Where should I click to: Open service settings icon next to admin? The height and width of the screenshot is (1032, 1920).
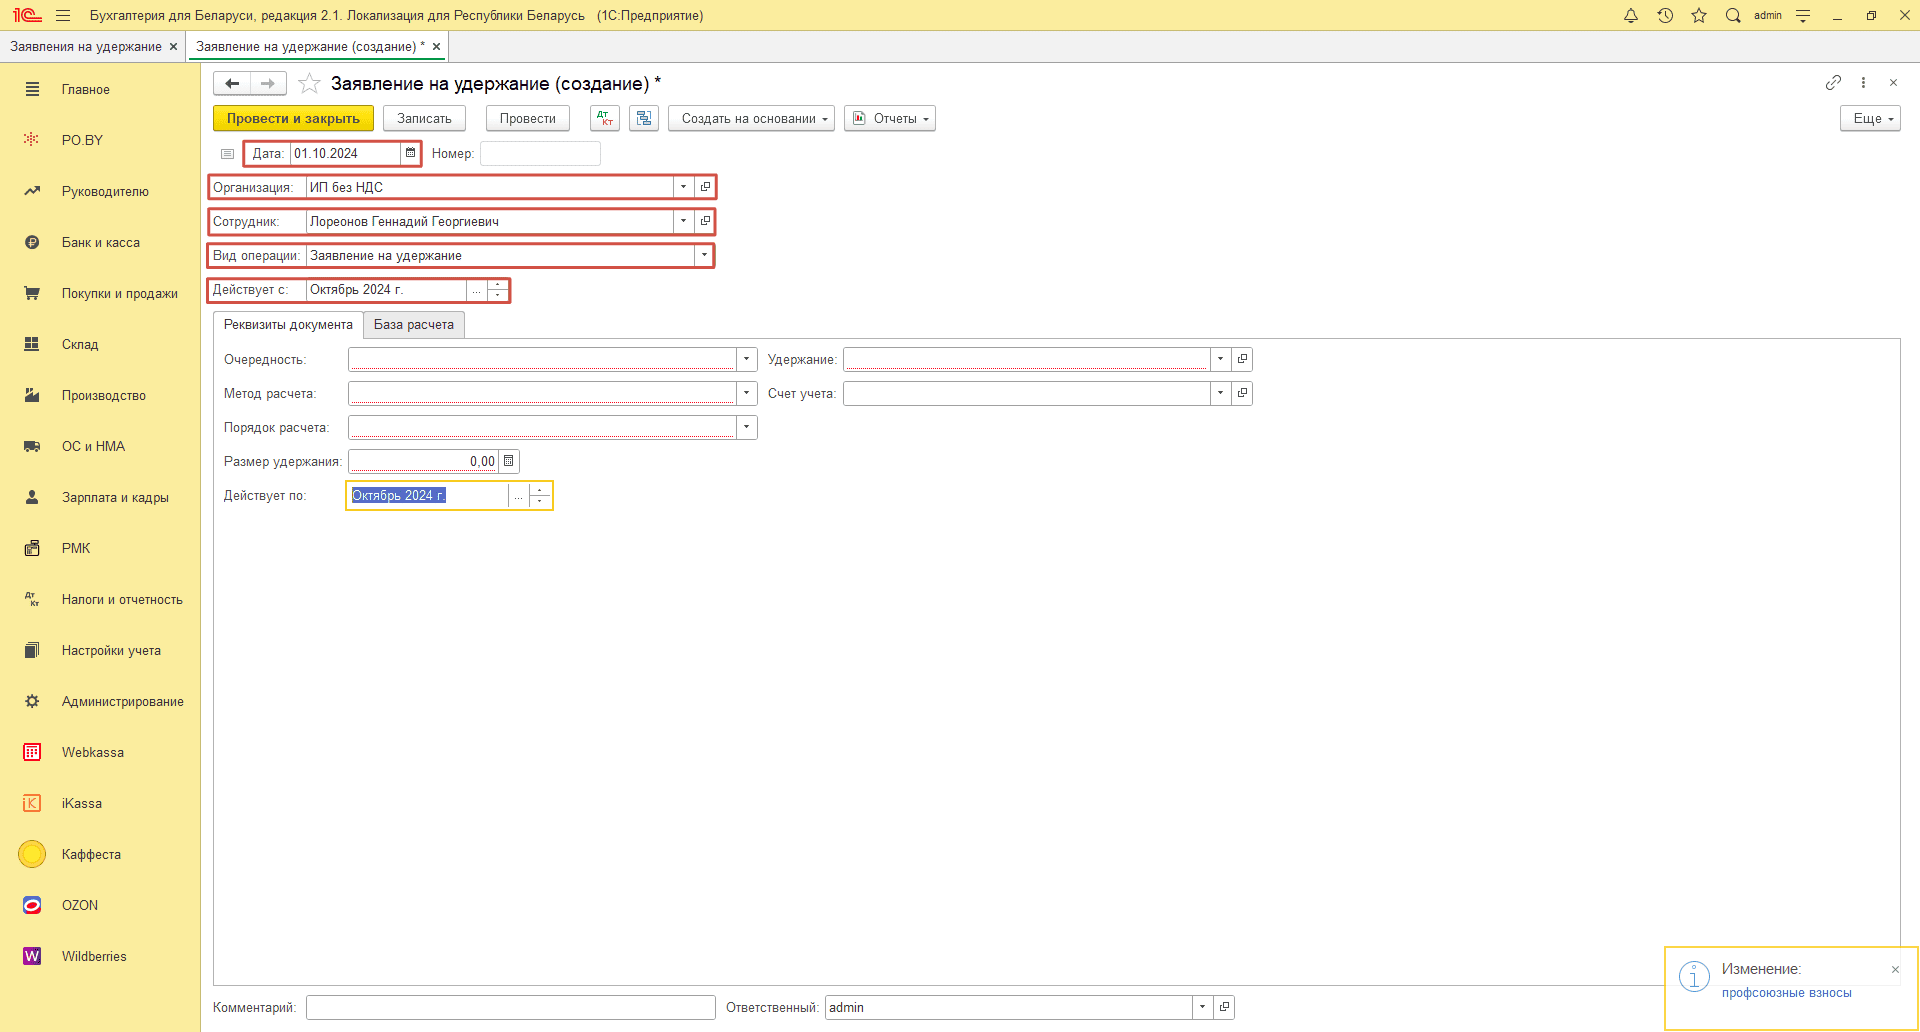pos(1803,15)
